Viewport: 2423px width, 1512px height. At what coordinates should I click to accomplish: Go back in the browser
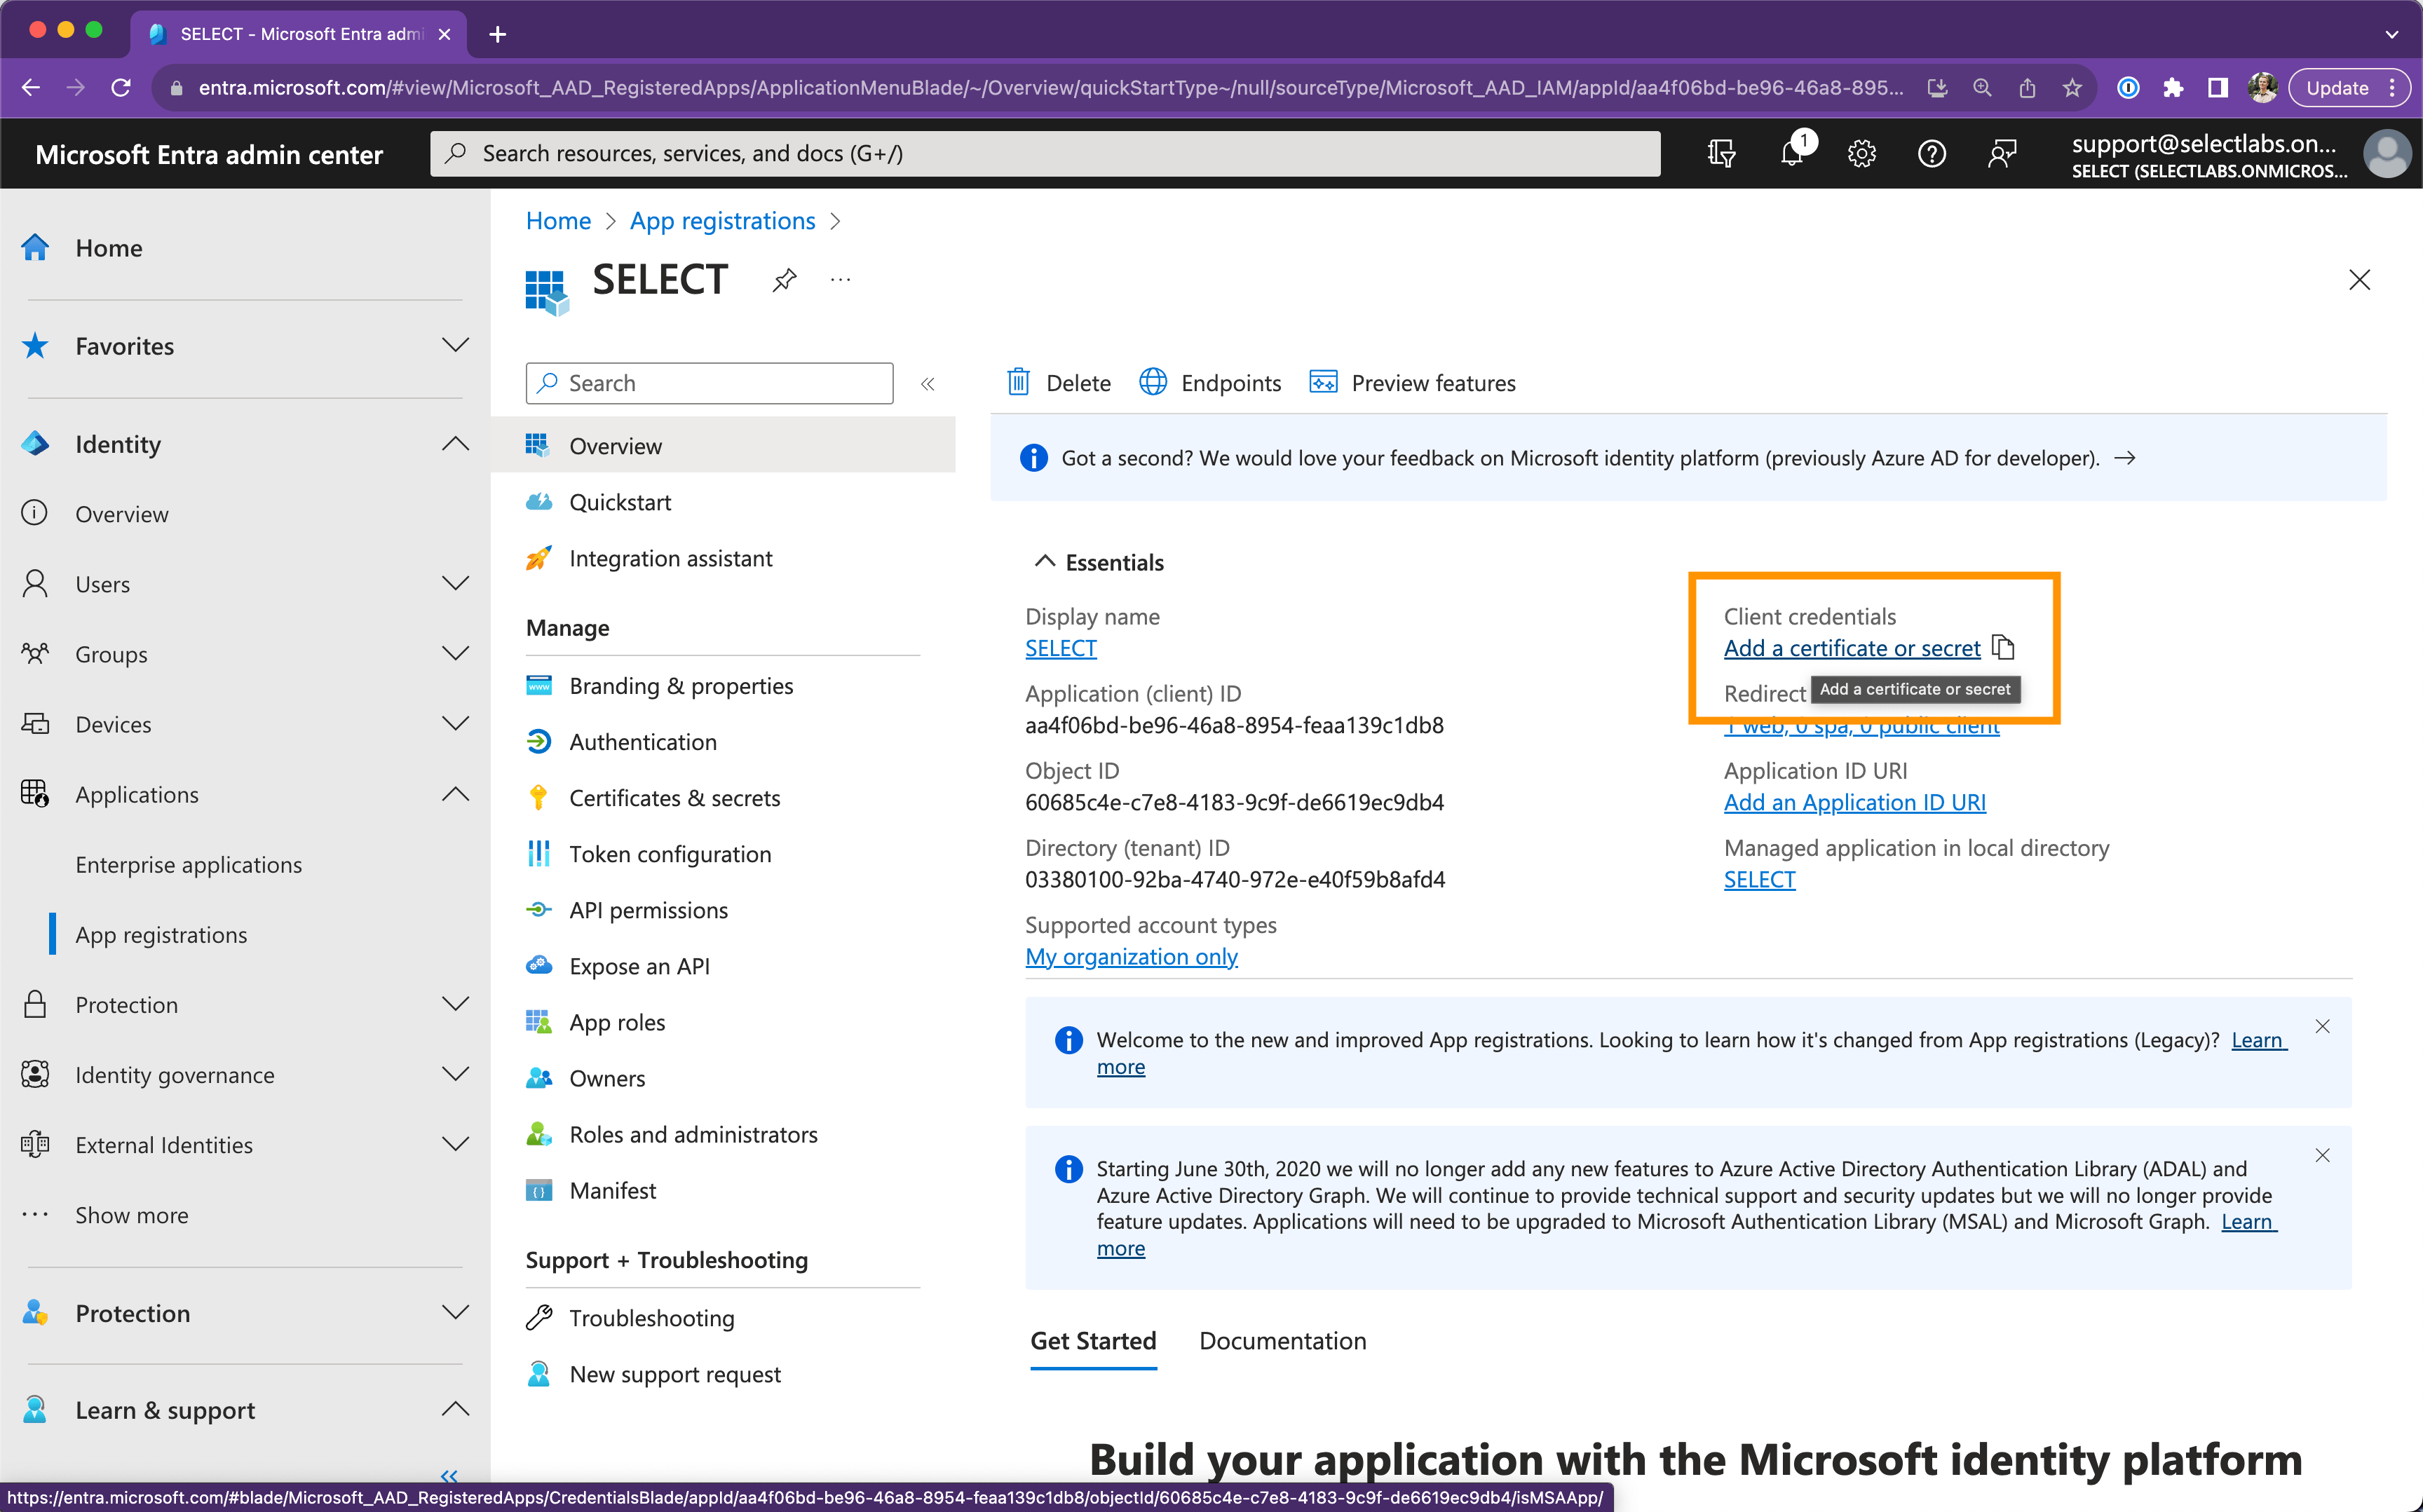(31, 88)
